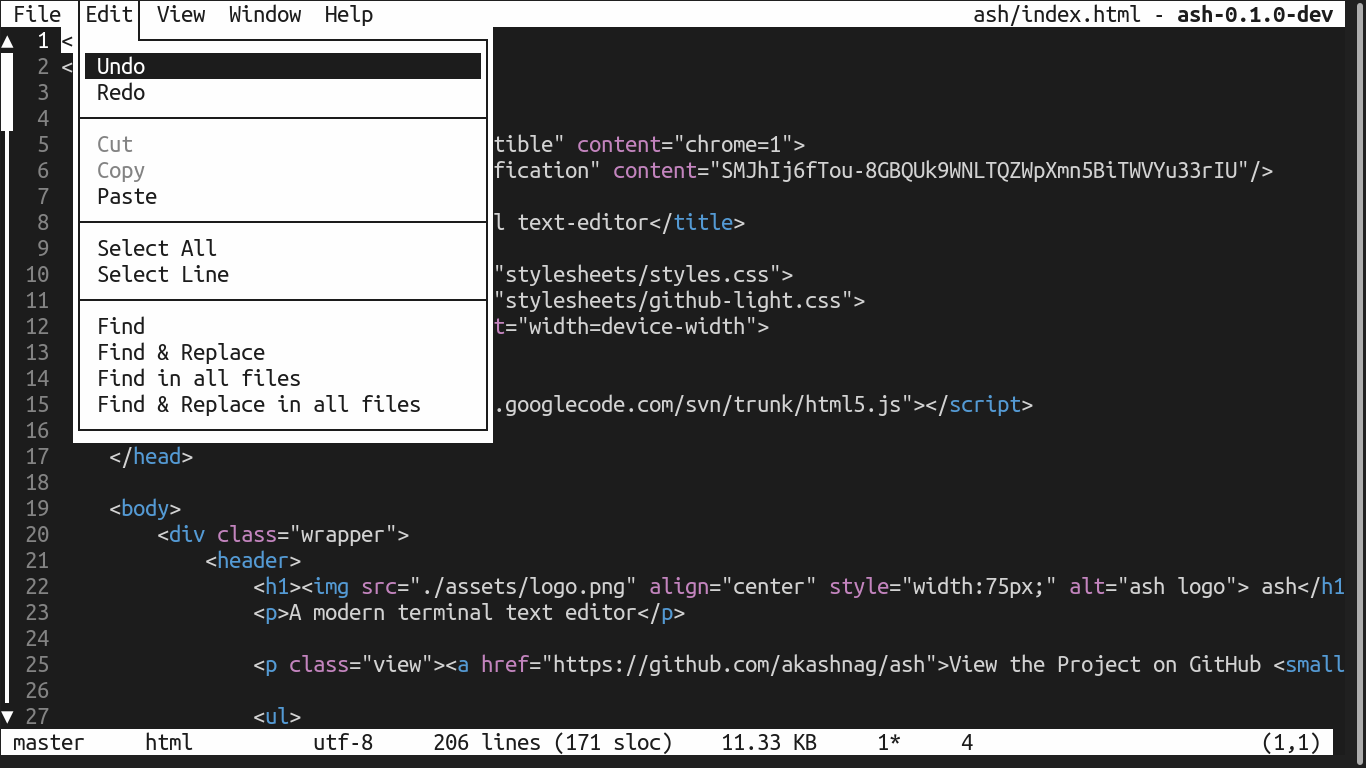
Task: Open the Find dialog
Action: tap(121, 326)
